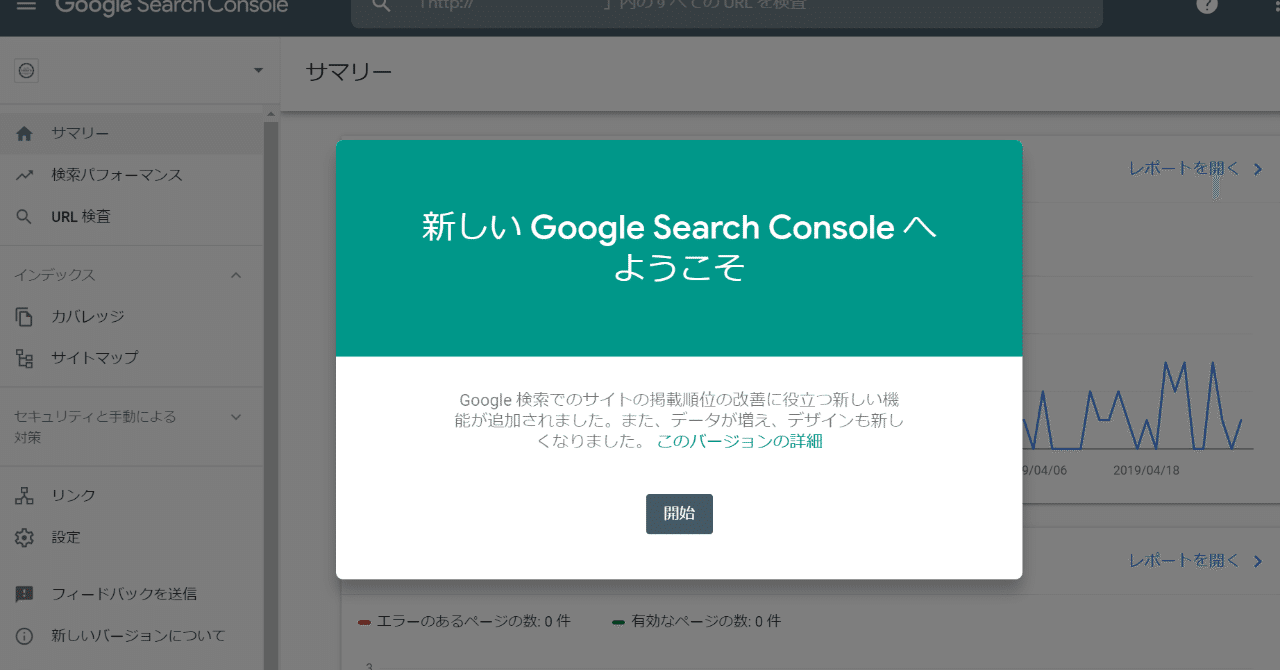The height and width of the screenshot is (670, 1280).
Task: Click the リンク links icon
Action: coord(24,494)
